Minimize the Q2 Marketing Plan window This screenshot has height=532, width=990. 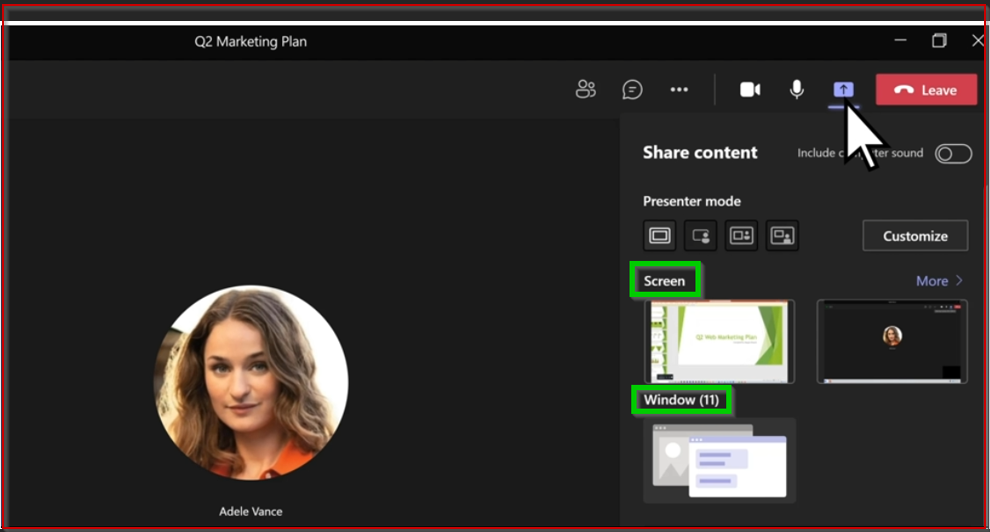tap(901, 41)
